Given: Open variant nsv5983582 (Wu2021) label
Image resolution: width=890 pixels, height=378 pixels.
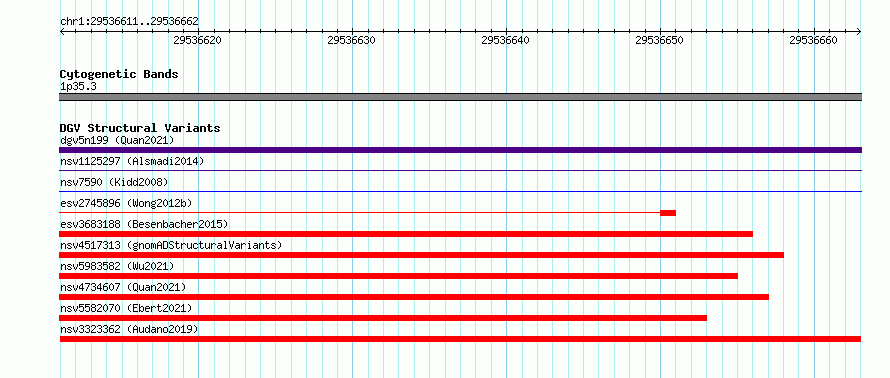Looking at the screenshot, I should (117, 266).
